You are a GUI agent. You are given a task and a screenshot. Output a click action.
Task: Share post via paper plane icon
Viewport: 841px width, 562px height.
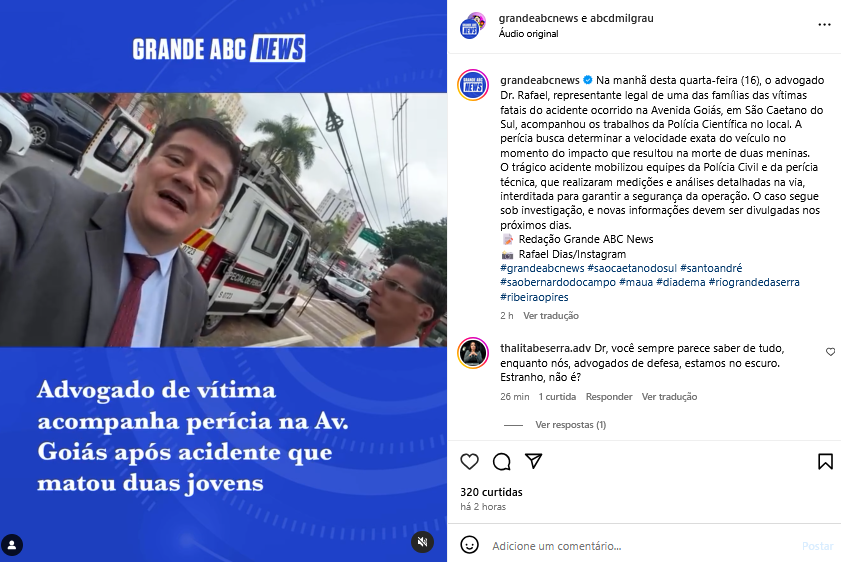click(534, 461)
